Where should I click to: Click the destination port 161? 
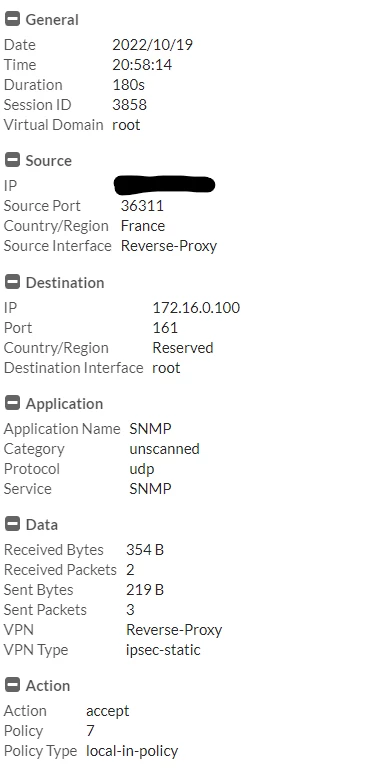pyautogui.click(x=165, y=328)
